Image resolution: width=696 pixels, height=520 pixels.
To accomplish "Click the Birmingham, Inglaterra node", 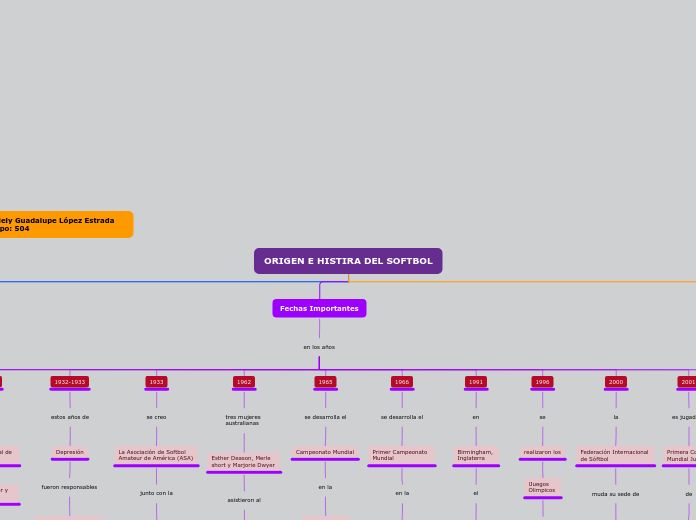I will (x=476, y=455).
